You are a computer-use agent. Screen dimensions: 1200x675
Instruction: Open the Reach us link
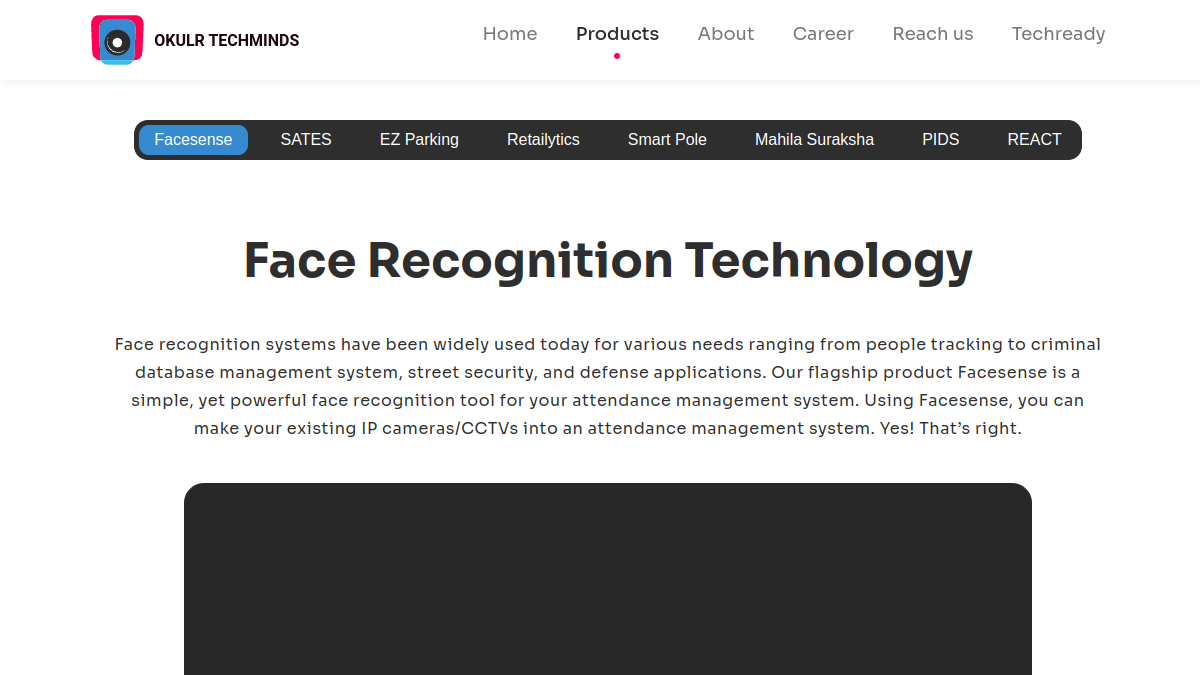click(933, 34)
